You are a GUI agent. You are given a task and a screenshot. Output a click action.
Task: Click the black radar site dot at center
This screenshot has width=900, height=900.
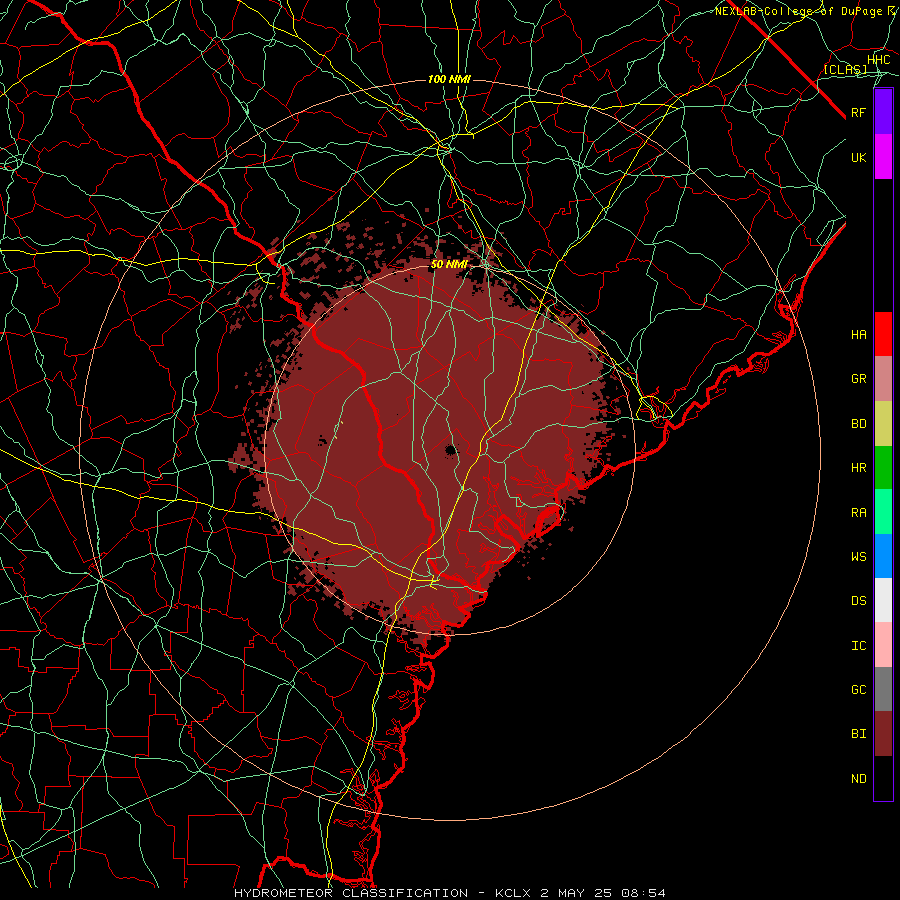[451, 450]
